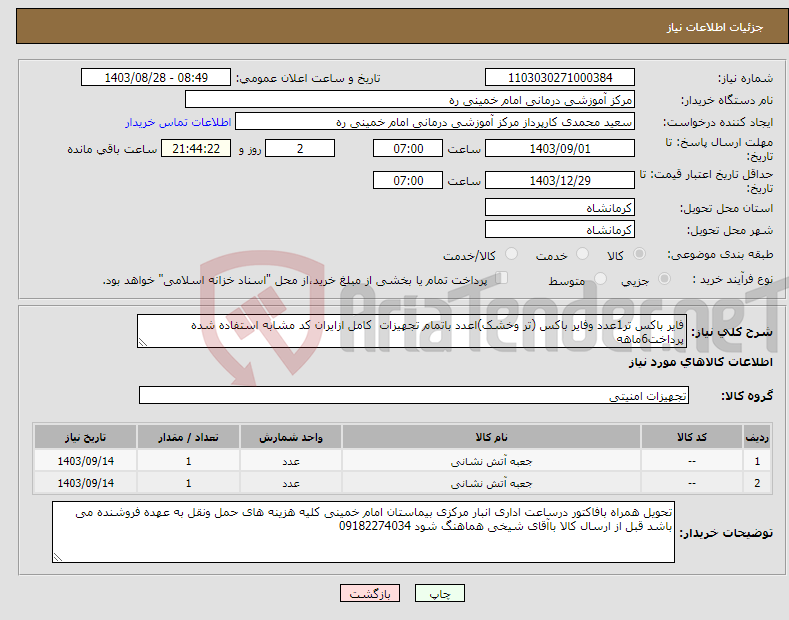The height and width of the screenshot is (620, 789).
Task: Select the متوسط purchase type radio
Action: (600, 279)
